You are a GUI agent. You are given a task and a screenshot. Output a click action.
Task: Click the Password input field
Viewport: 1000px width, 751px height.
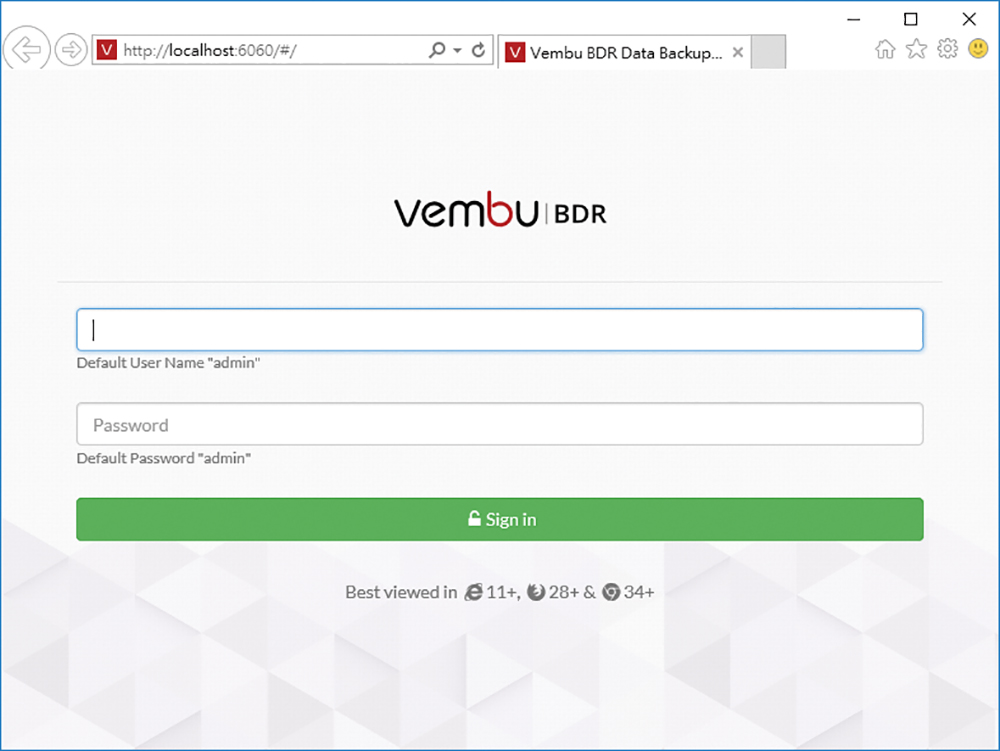coord(500,424)
